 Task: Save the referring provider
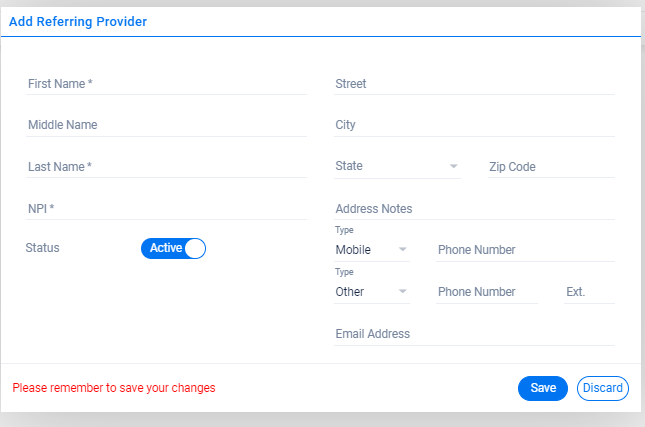point(543,388)
